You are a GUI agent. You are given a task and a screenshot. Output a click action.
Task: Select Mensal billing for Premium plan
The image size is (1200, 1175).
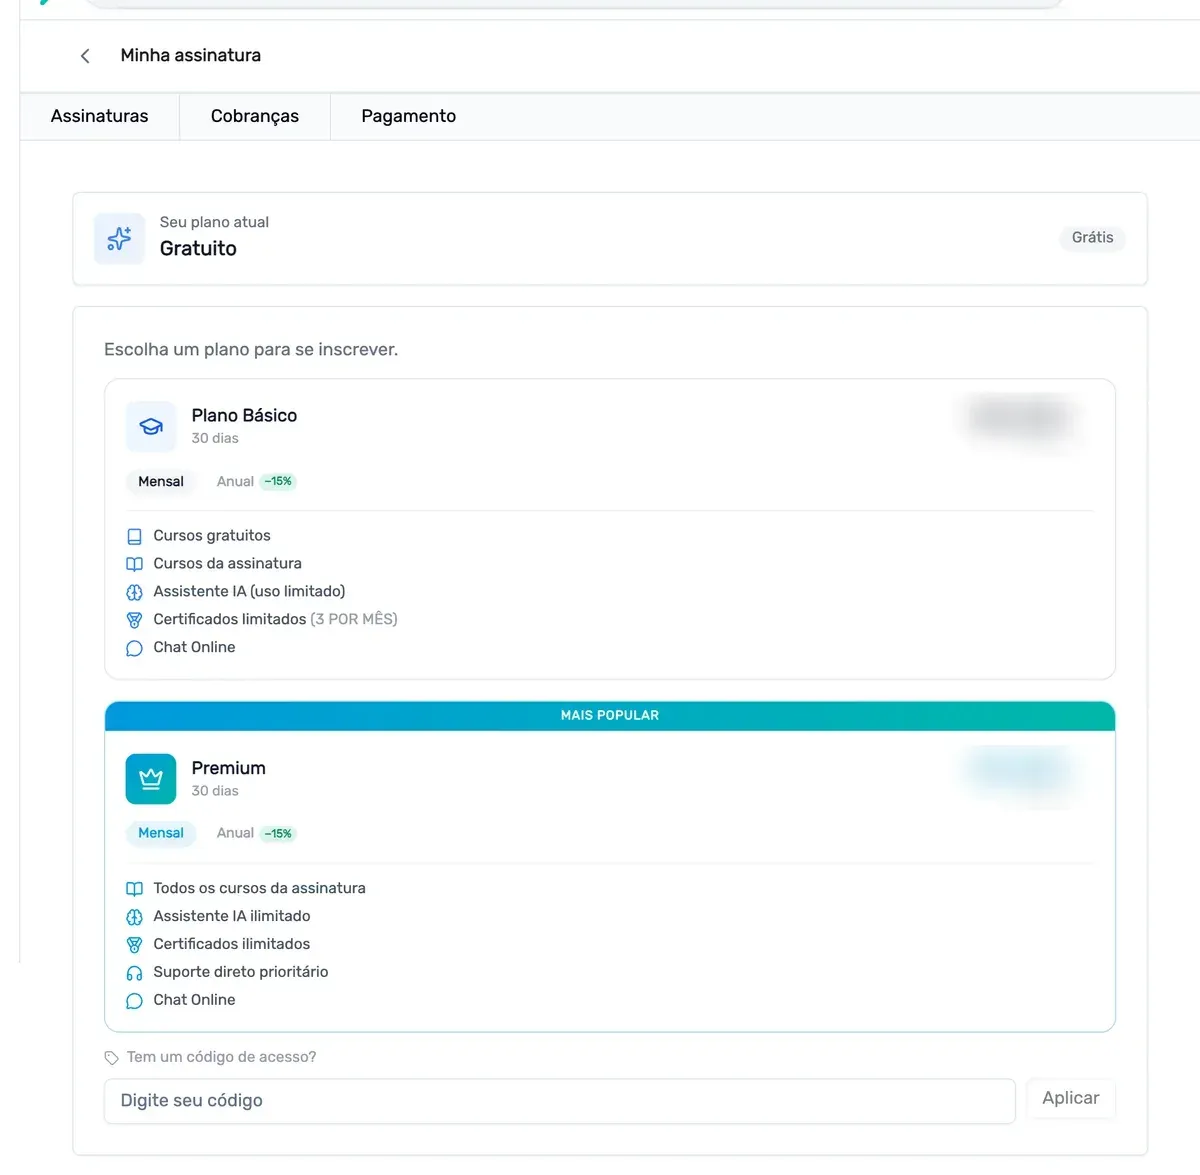(161, 833)
